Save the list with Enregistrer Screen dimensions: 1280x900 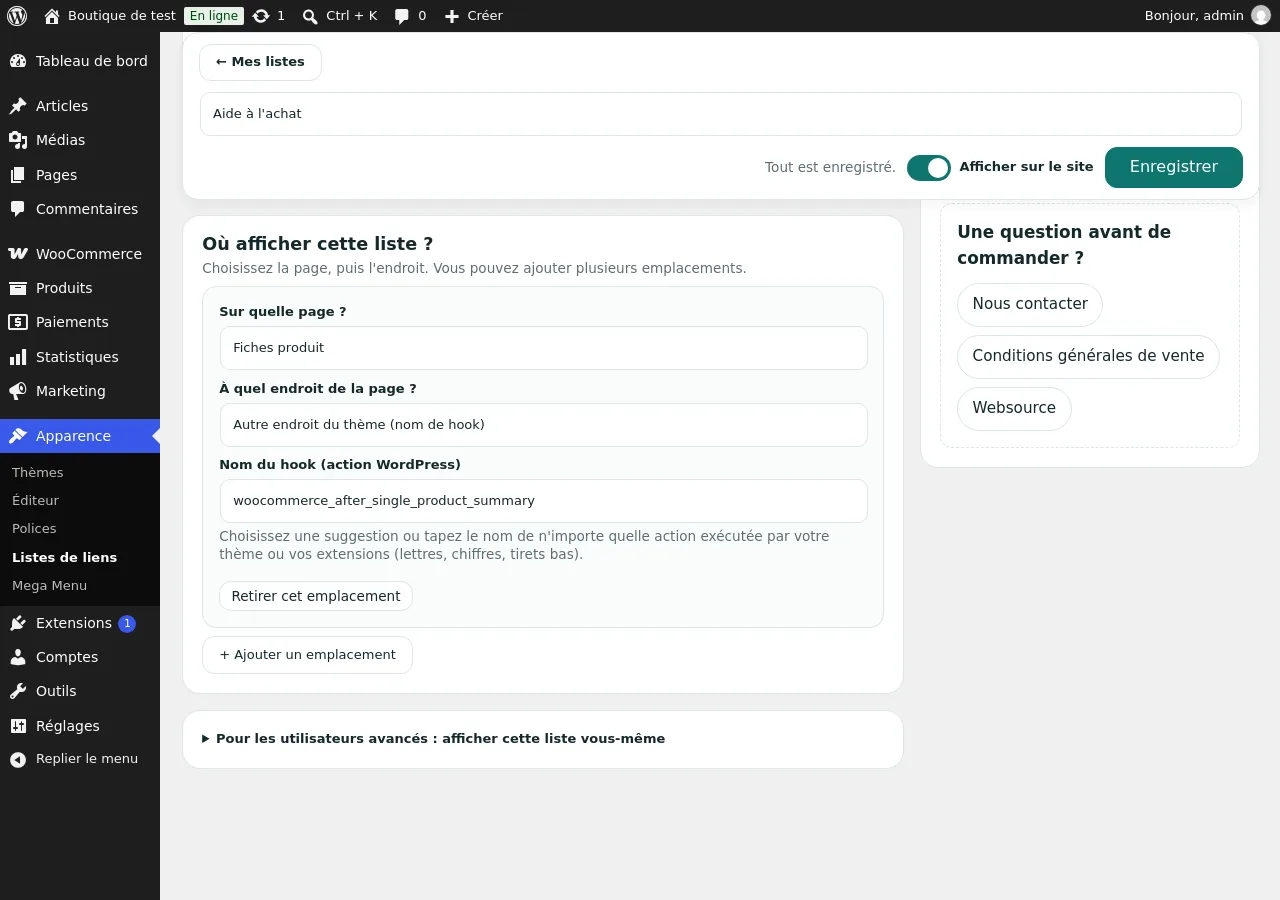pyautogui.click(x=1174, y=167)
